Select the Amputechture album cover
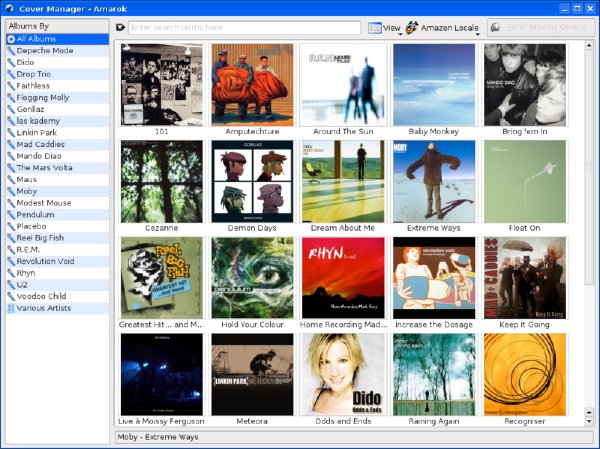Screen dimensions: 600x449 [252, 85]
